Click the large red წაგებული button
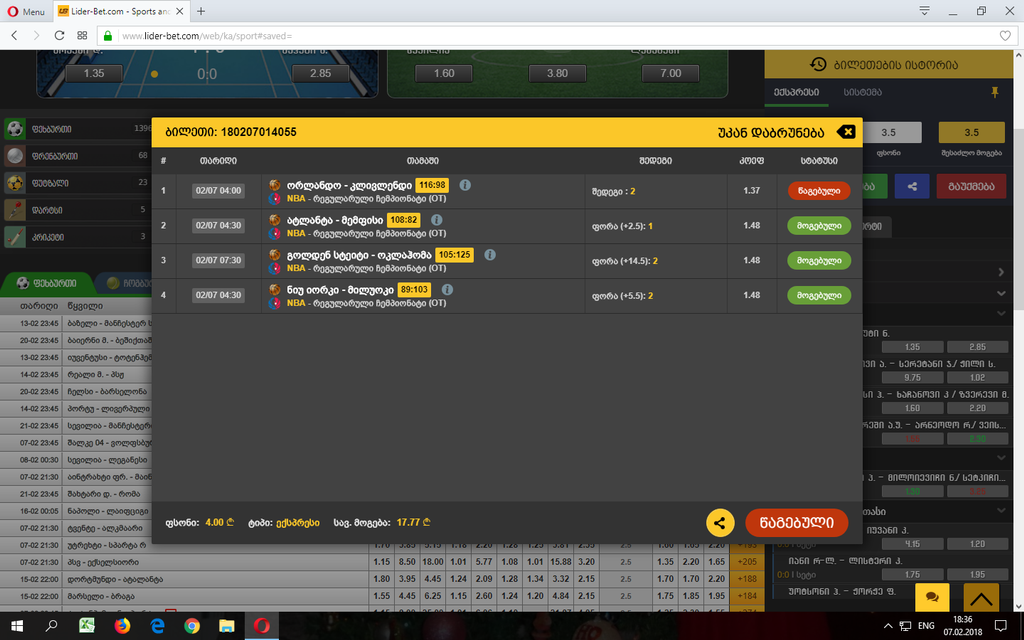Viewport: 1024px width, 640px height. [797, 522]
